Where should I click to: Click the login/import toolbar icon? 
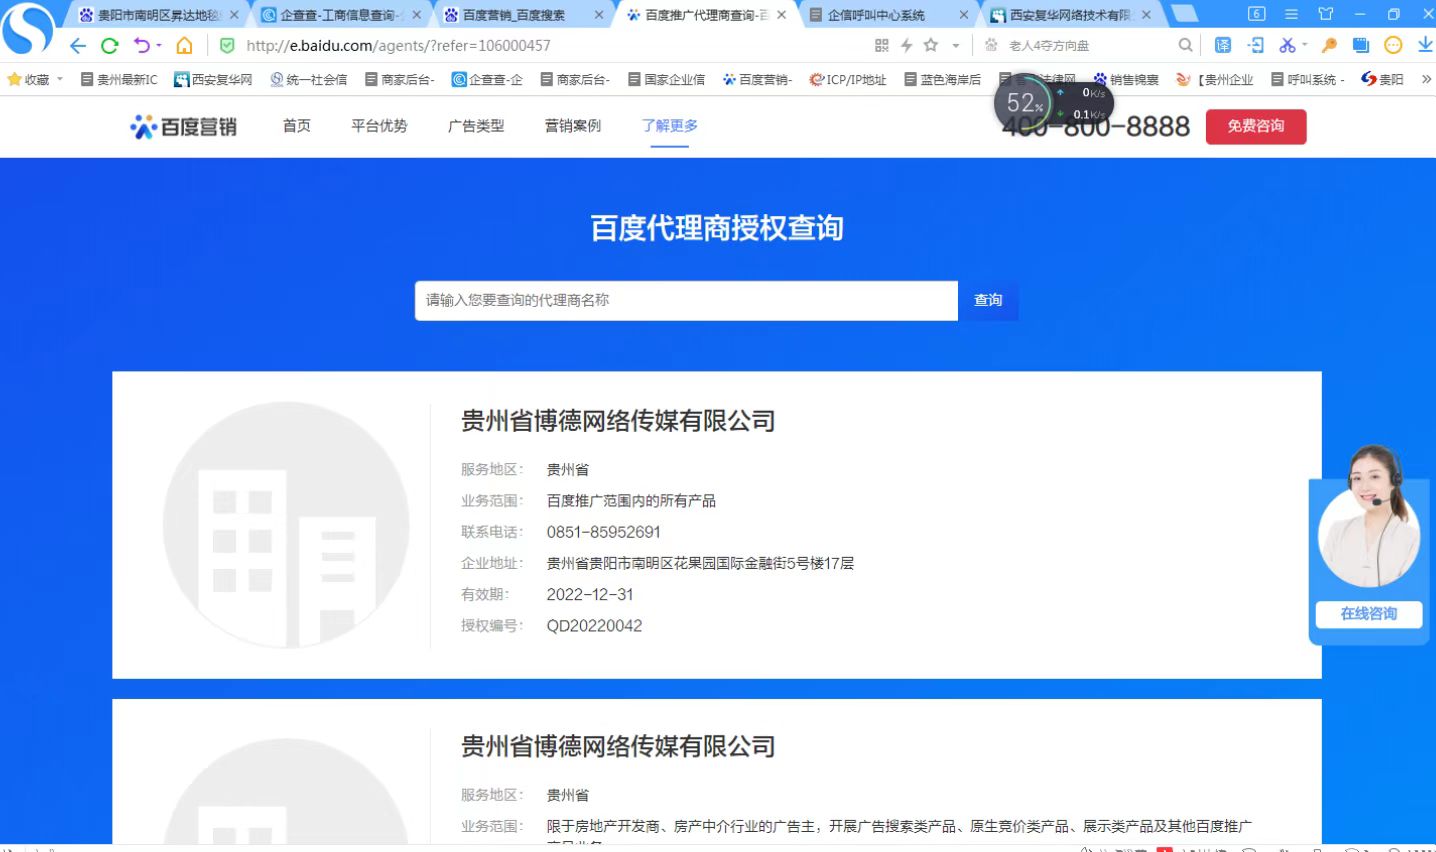1256,45
